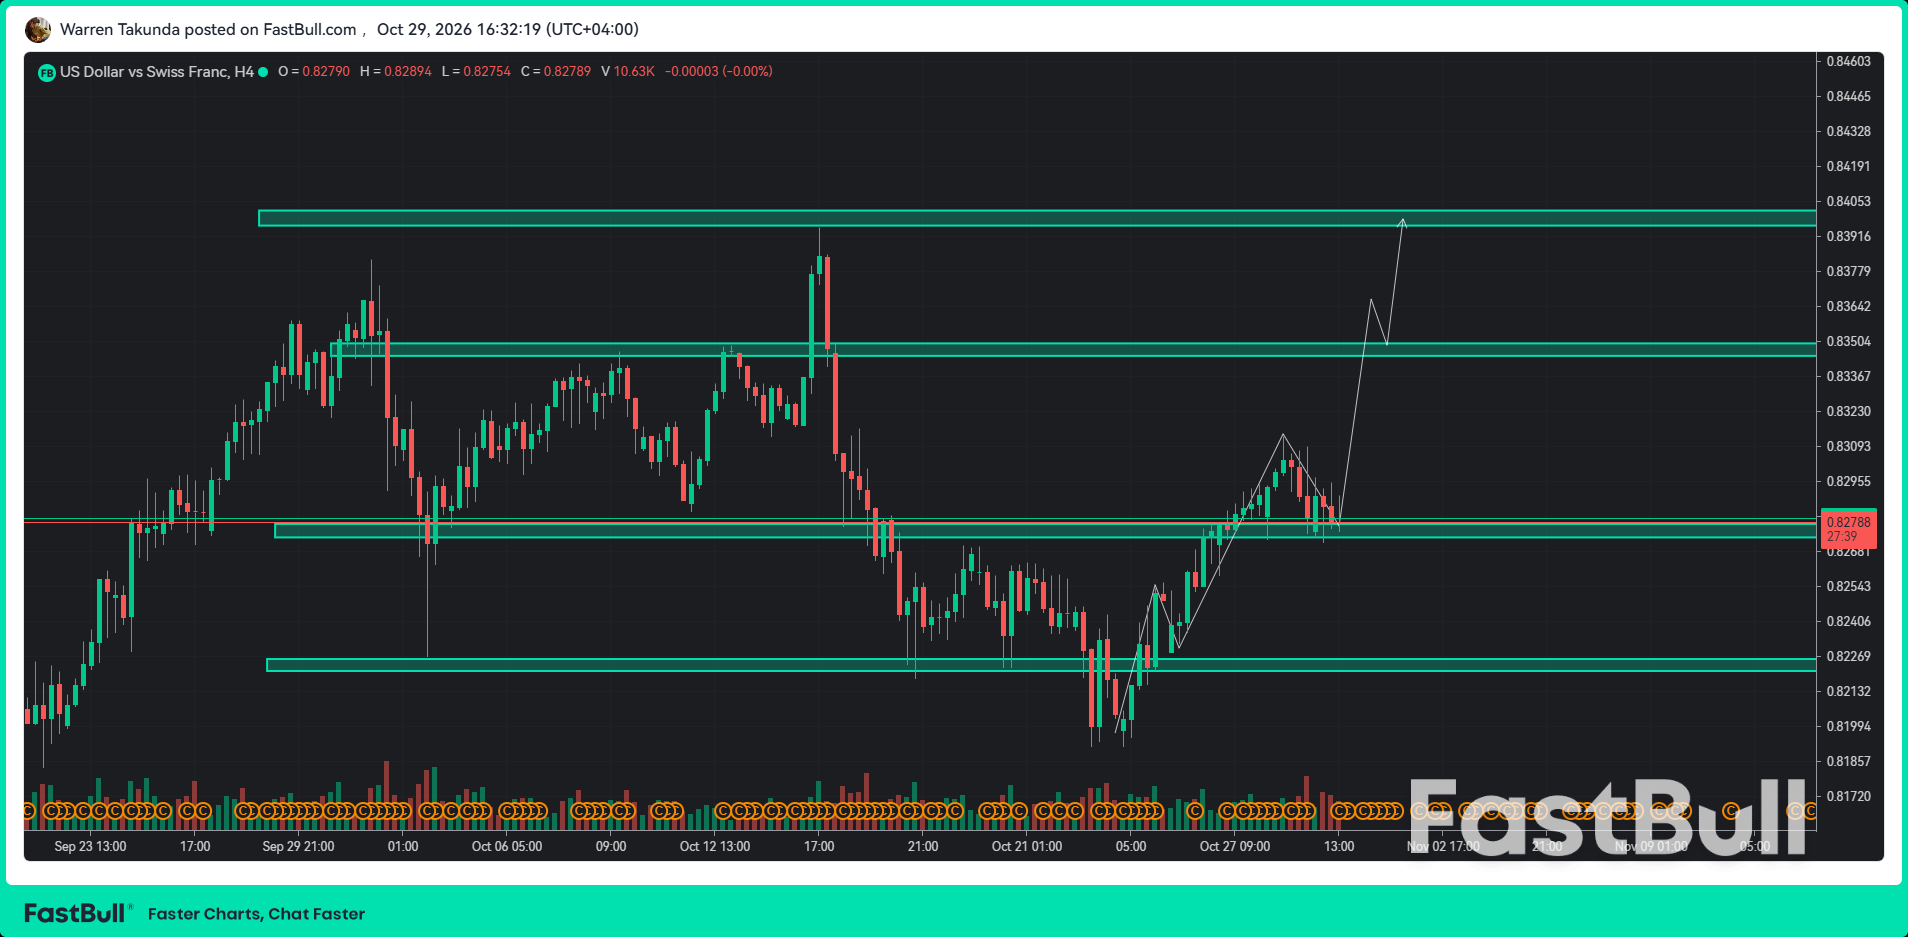Click the time axis label 'Sep 23 13:00'
The width and height of the screenshot is (1908, 937).
click(x=90, y=846)
